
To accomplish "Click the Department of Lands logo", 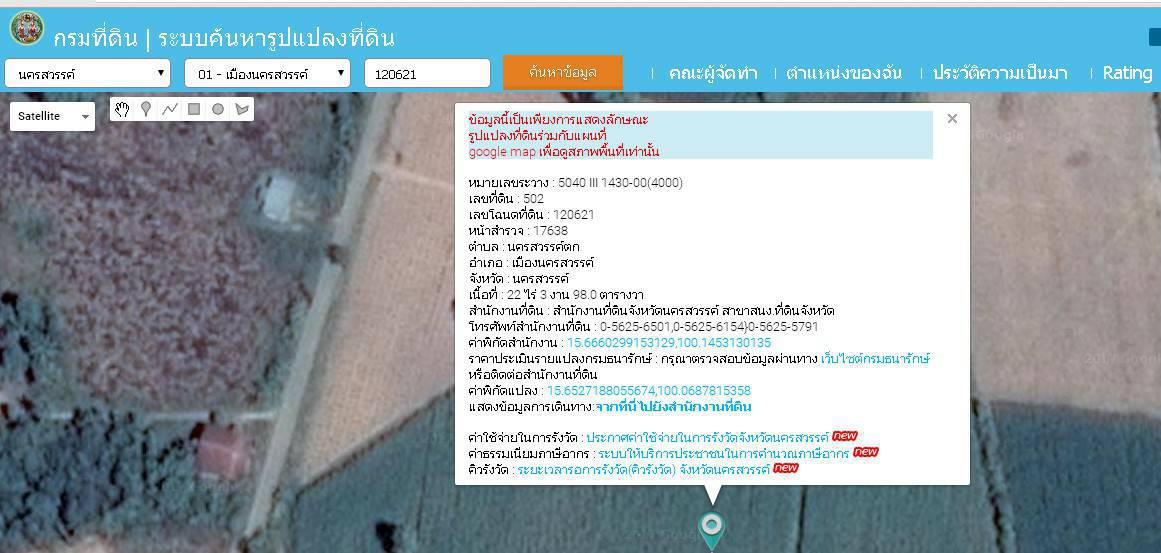I will 27,28.
